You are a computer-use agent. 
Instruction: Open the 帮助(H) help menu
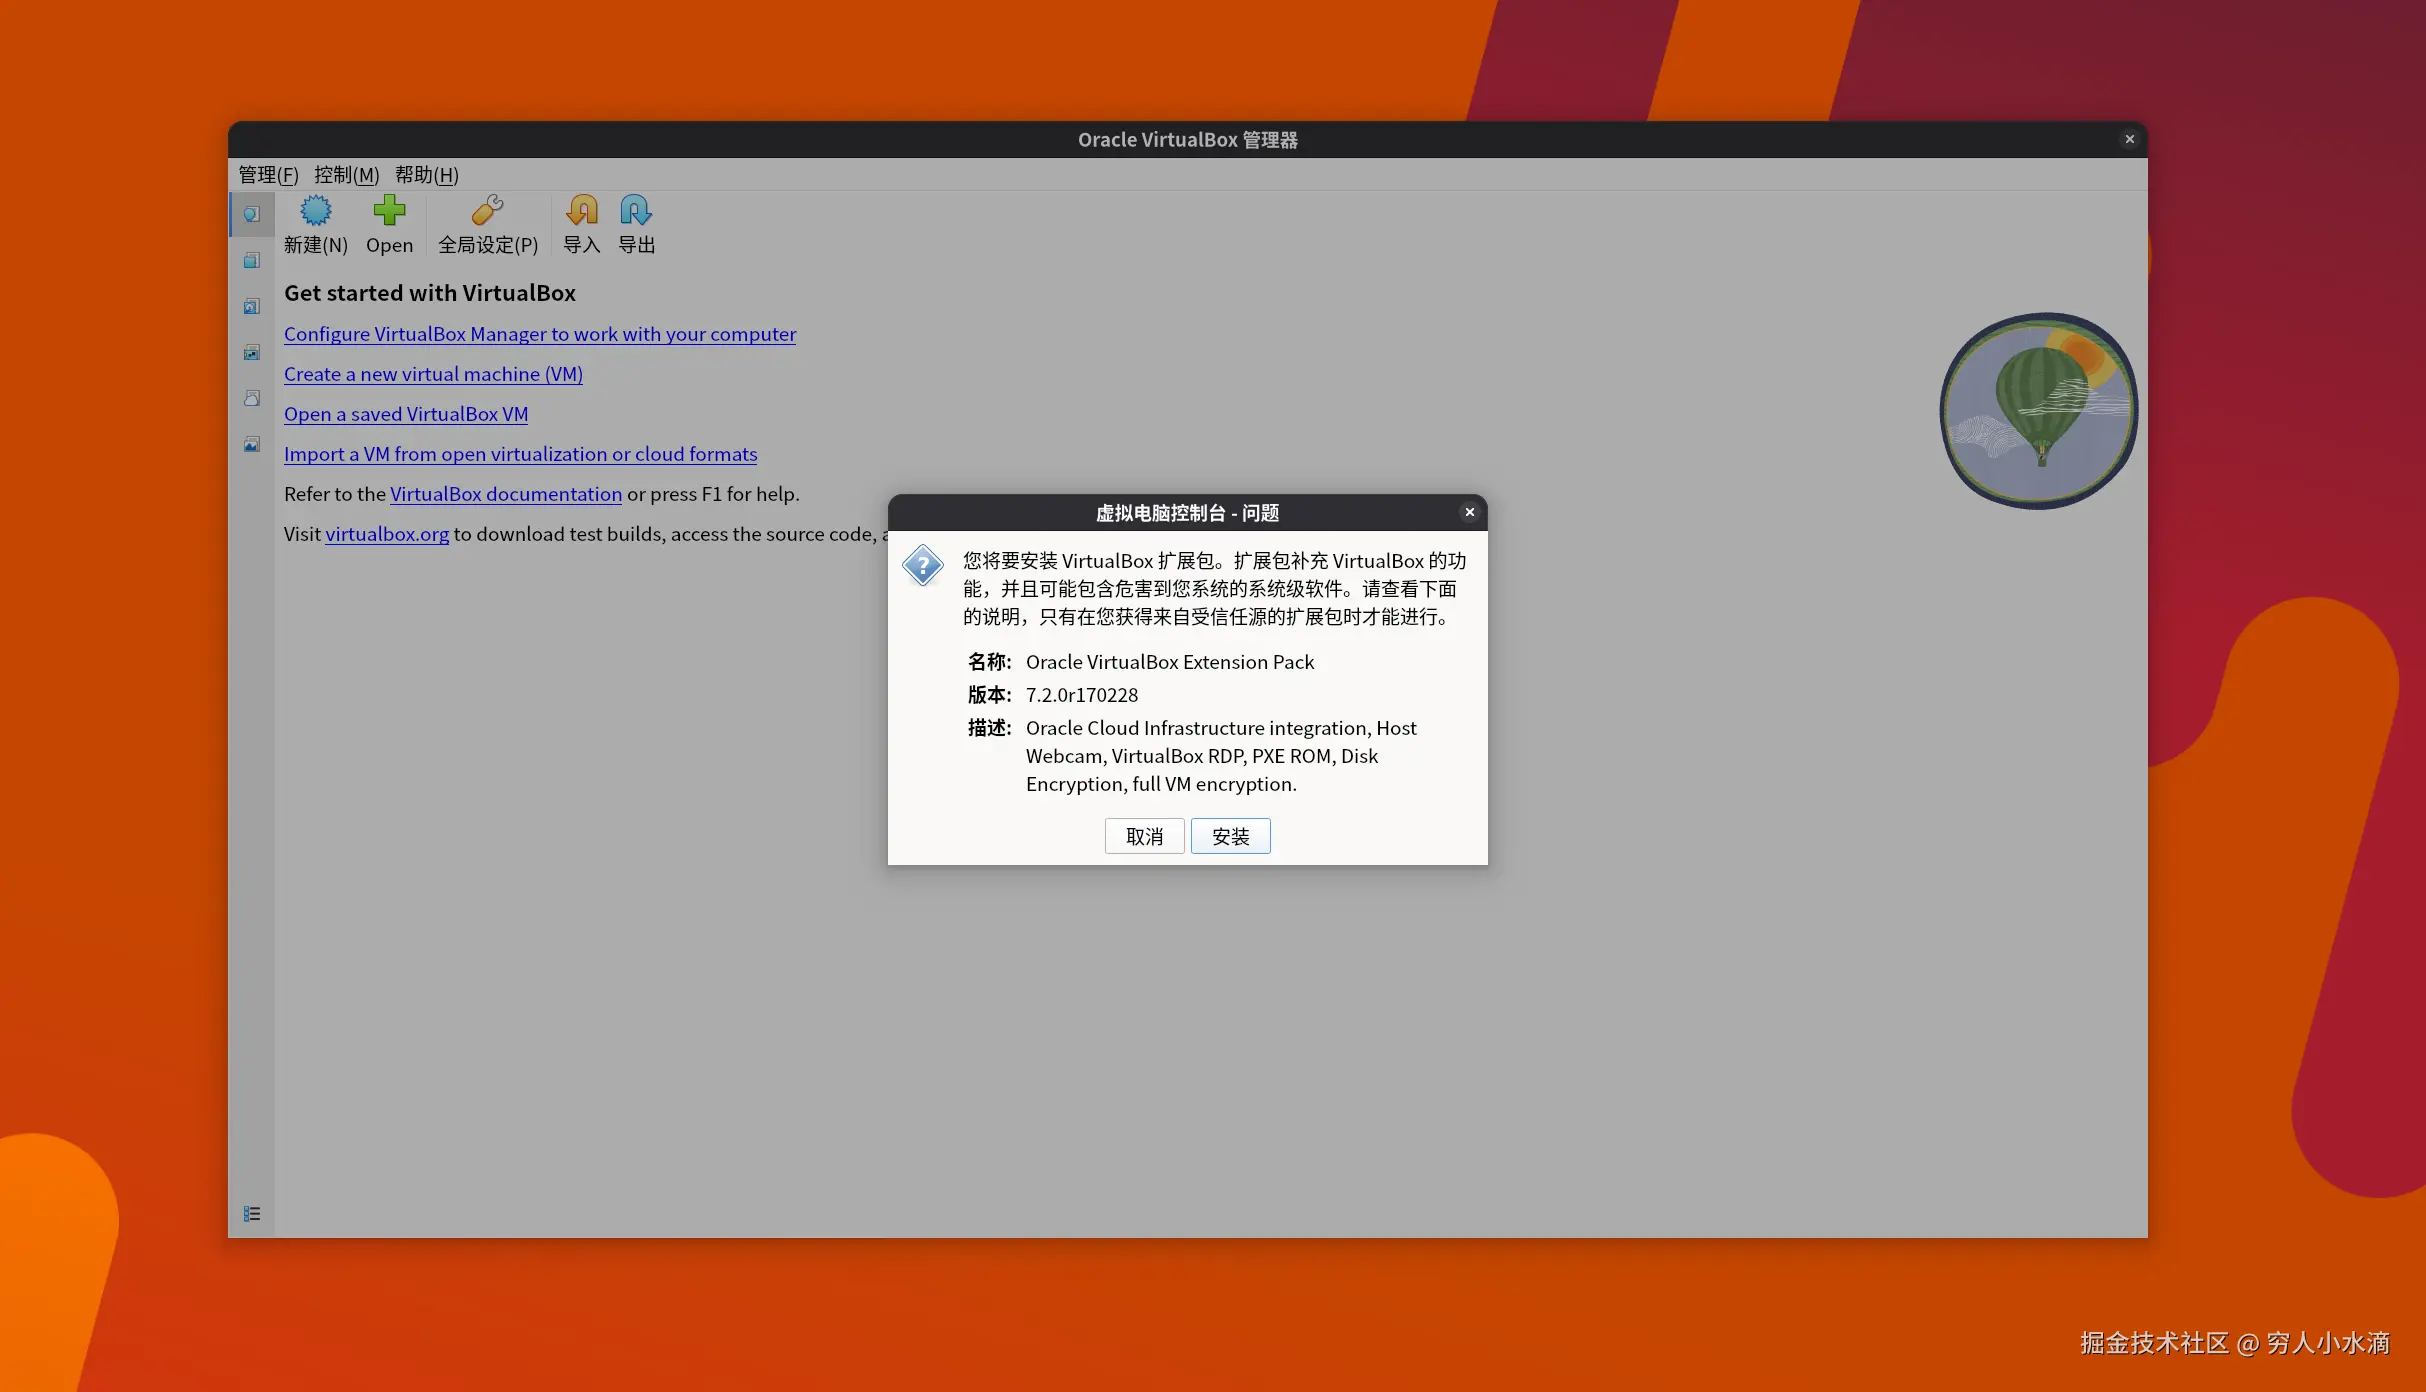click(x=426, y=175)
